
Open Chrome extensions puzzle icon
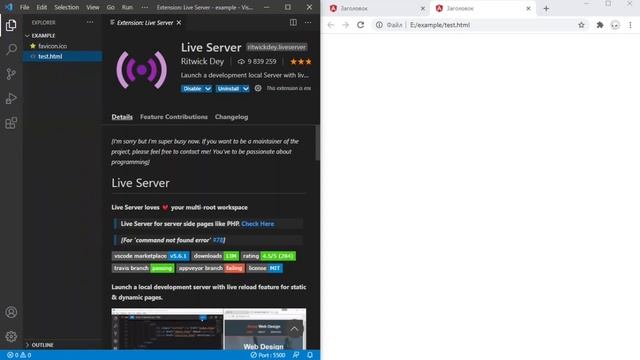click(x=600, y=25)
